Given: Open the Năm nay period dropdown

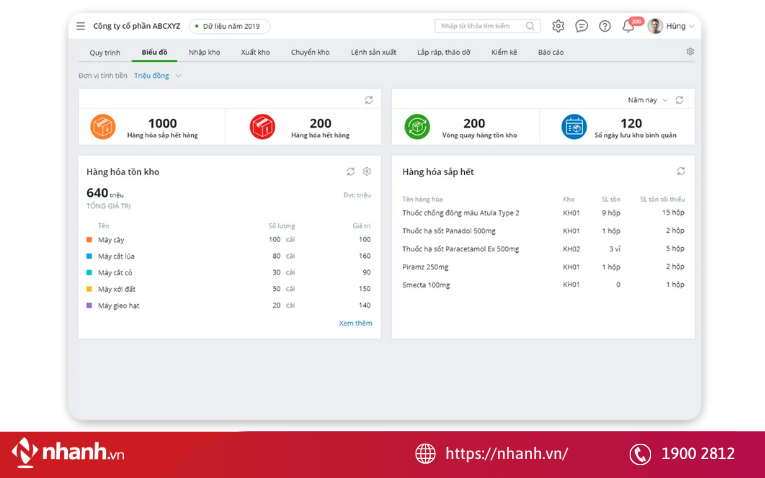Looking at the screenshot, I should (x=647, y=100).
